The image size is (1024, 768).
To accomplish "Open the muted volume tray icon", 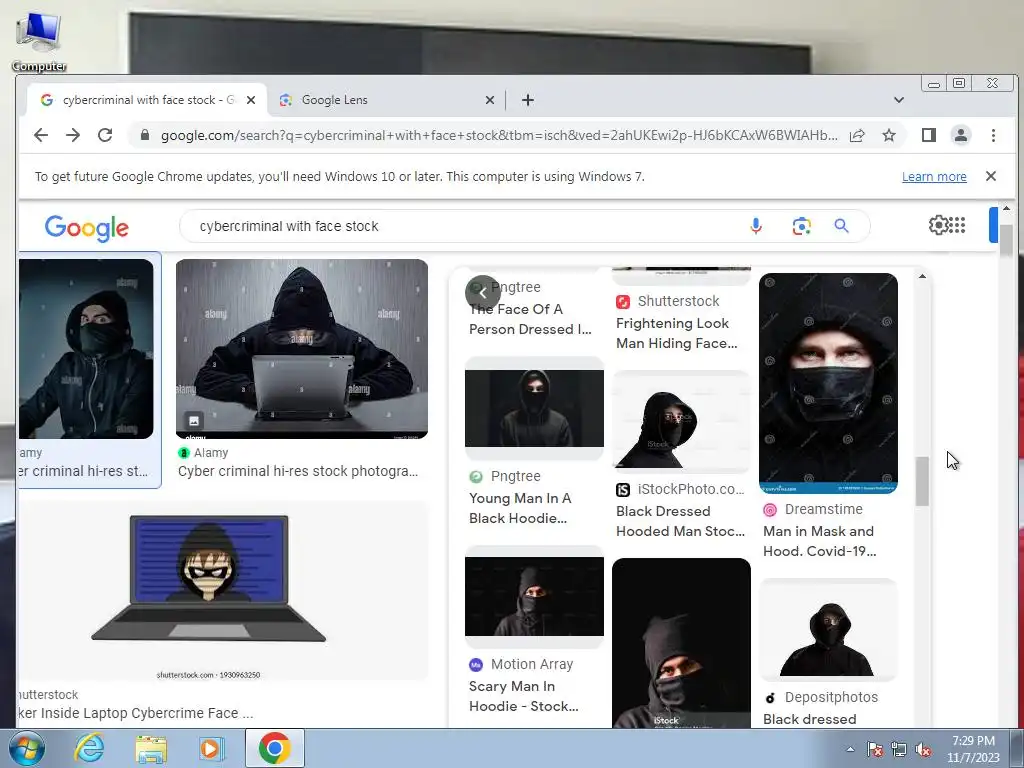I will [923, 750].
